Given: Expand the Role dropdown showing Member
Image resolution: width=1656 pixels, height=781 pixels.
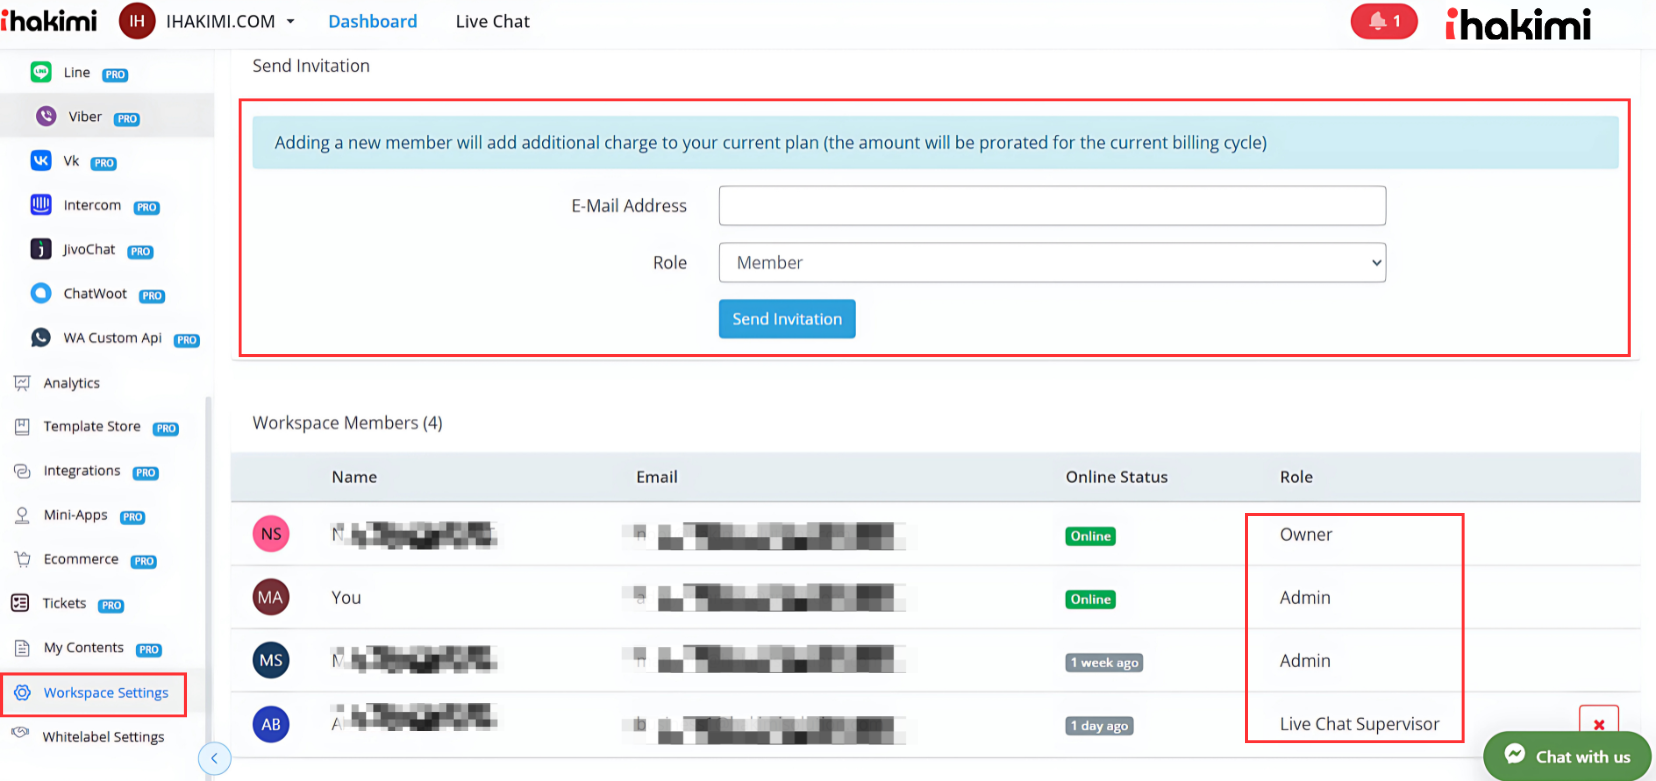Looking at the screenshot, I should 1052,263.
